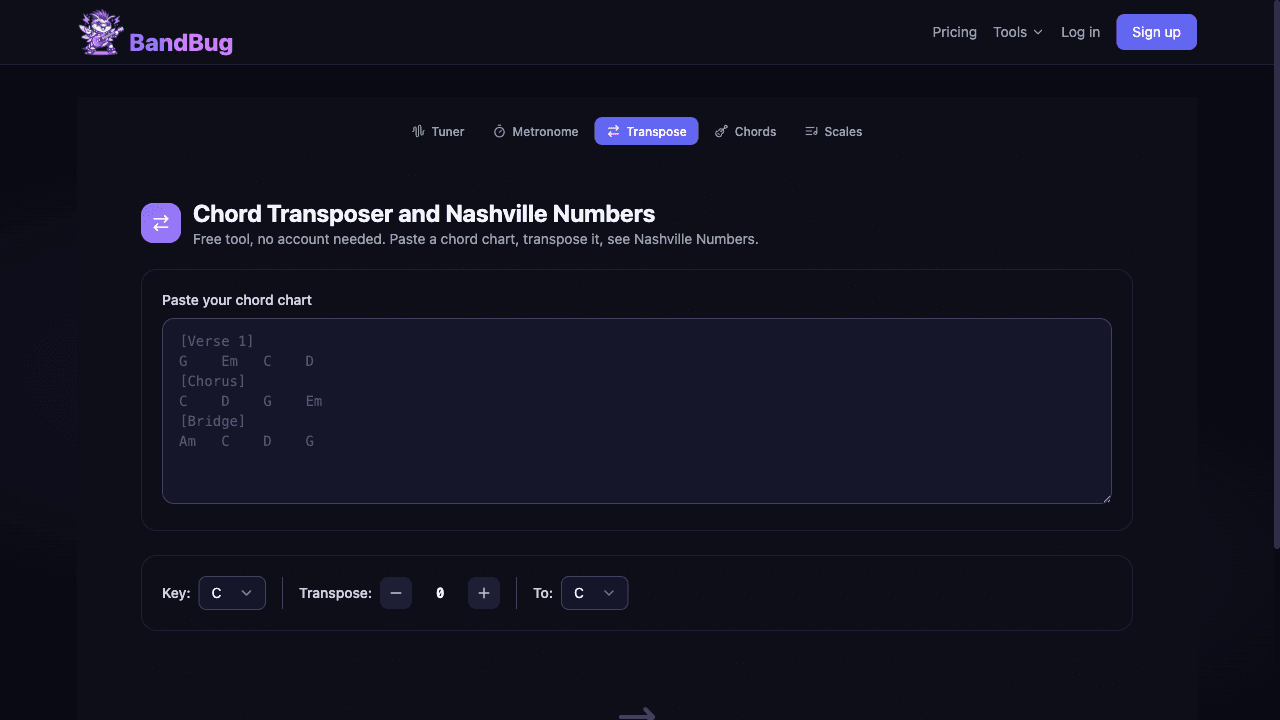Click inside the chord chart text area
Image resolution: width=1280 pixels, height=720 pixels.
[637, 410]
